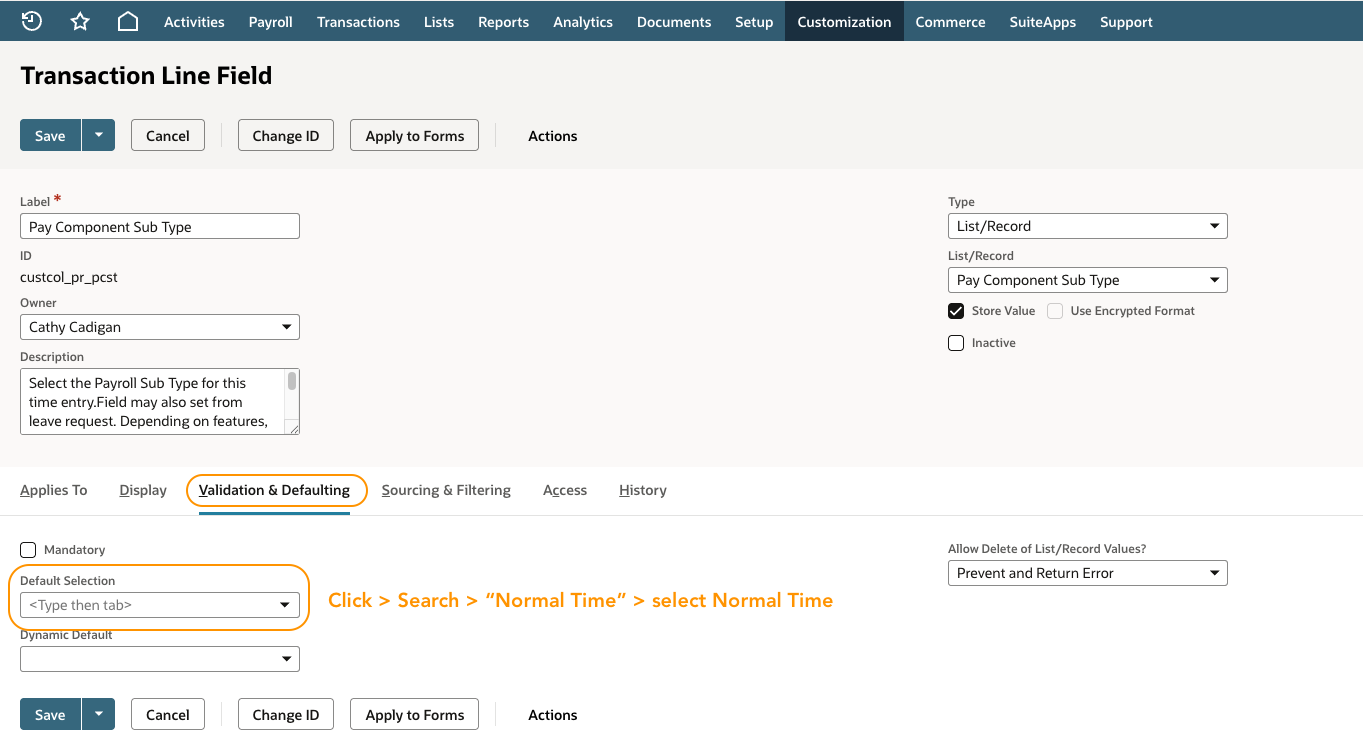The width and height of the screenshot is (1363, 756).
Task: Open the Analytics menu
Action: [583, 21]
